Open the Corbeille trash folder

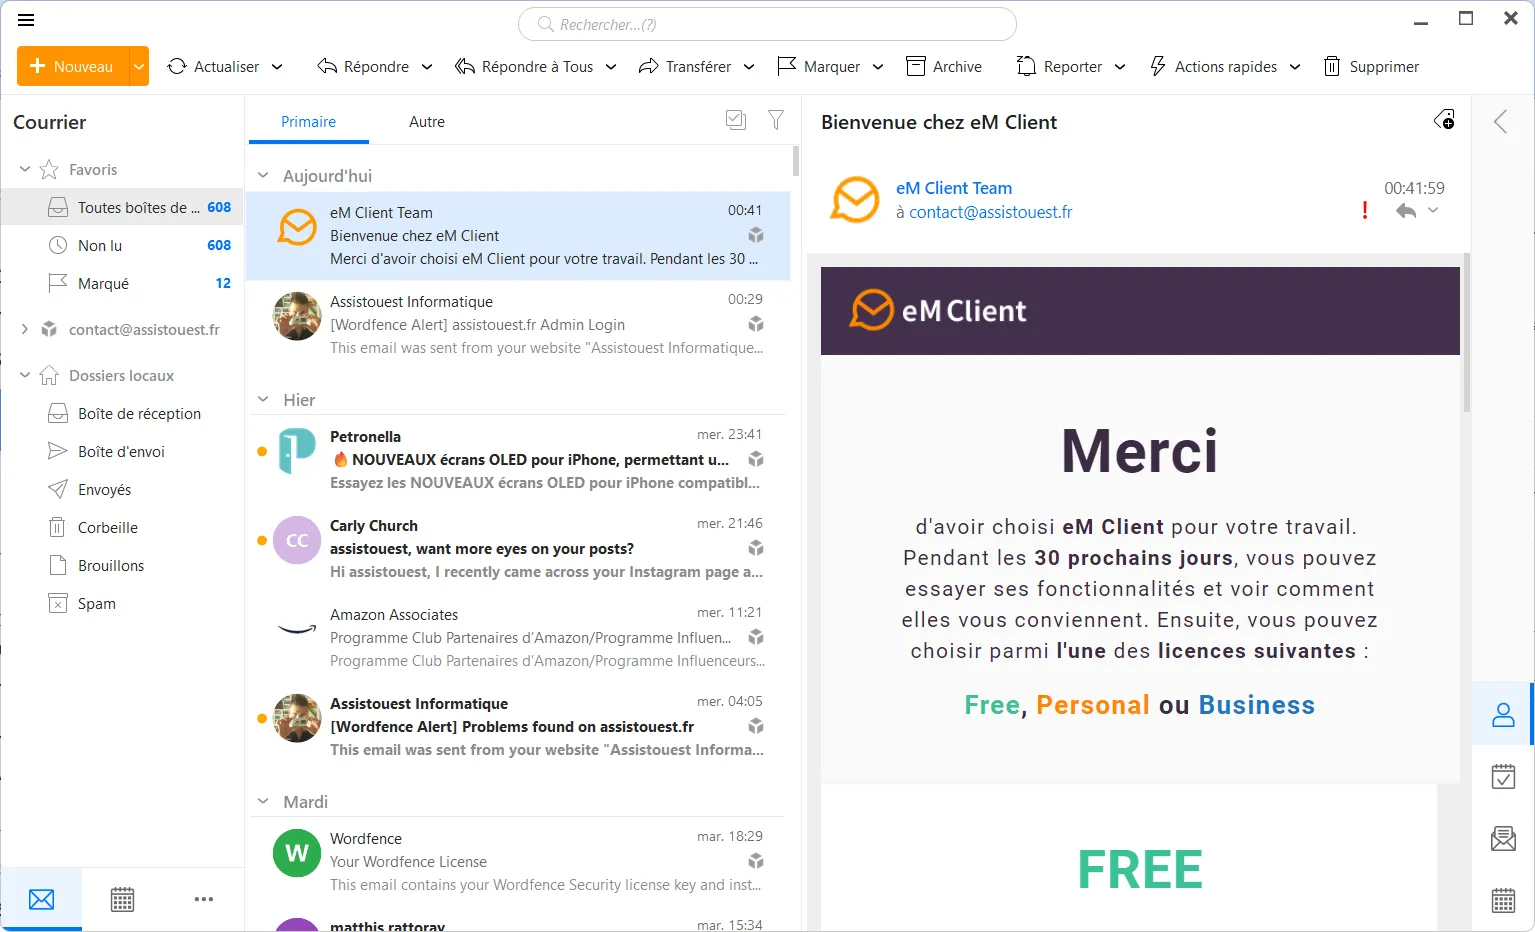pos(122,528)
